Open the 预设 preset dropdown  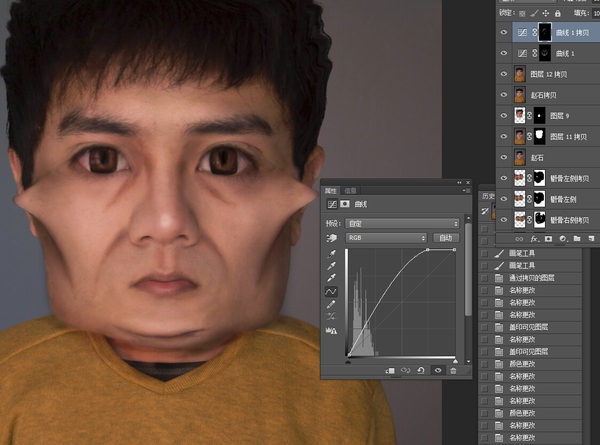(402, 223)
